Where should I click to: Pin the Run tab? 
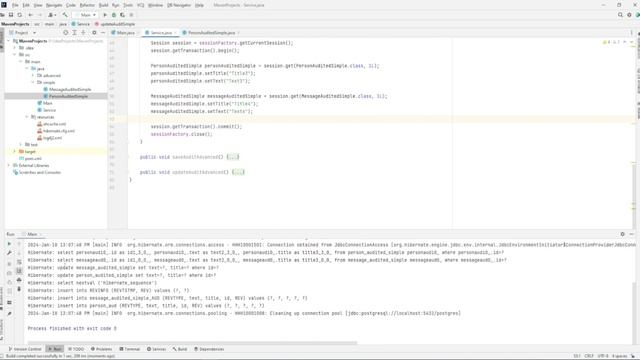[9, 314]
